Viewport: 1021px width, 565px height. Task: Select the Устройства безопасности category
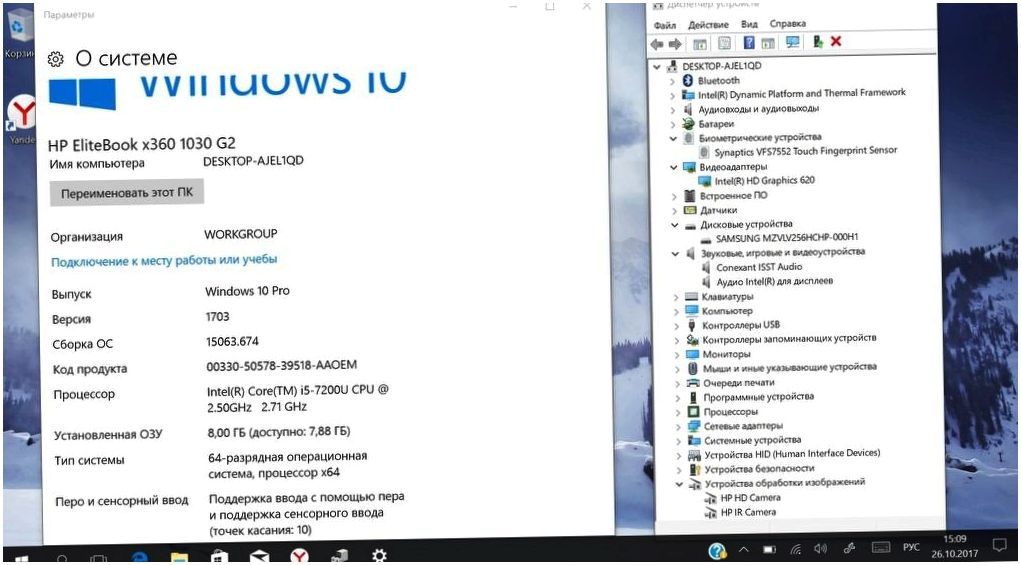pyautogui.click(x=759, y=469)
